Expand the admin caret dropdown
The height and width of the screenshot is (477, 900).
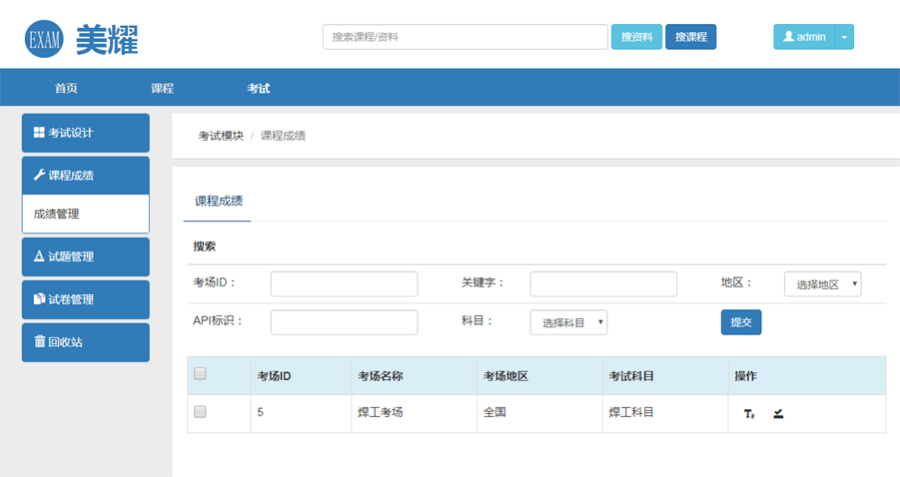click(844, 37)
